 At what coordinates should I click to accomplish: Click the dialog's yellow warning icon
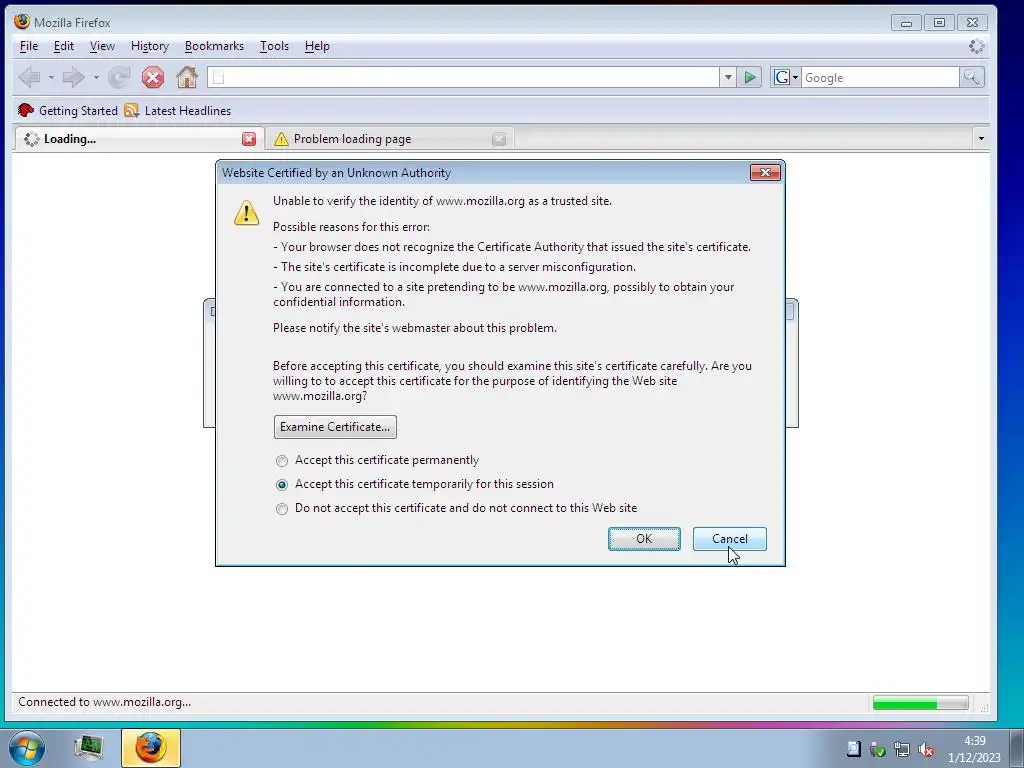click(246, 213)
